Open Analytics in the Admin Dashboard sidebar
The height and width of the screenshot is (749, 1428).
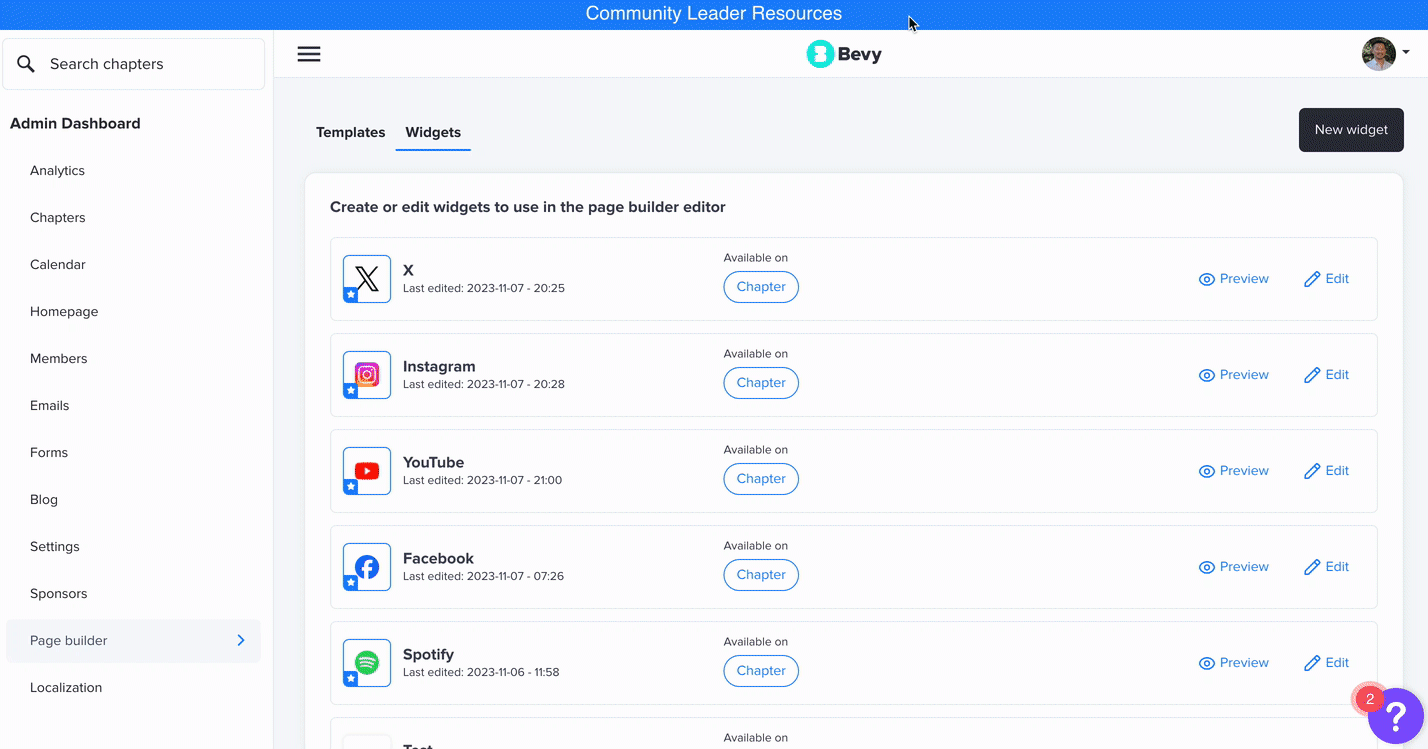click(57, 171)
